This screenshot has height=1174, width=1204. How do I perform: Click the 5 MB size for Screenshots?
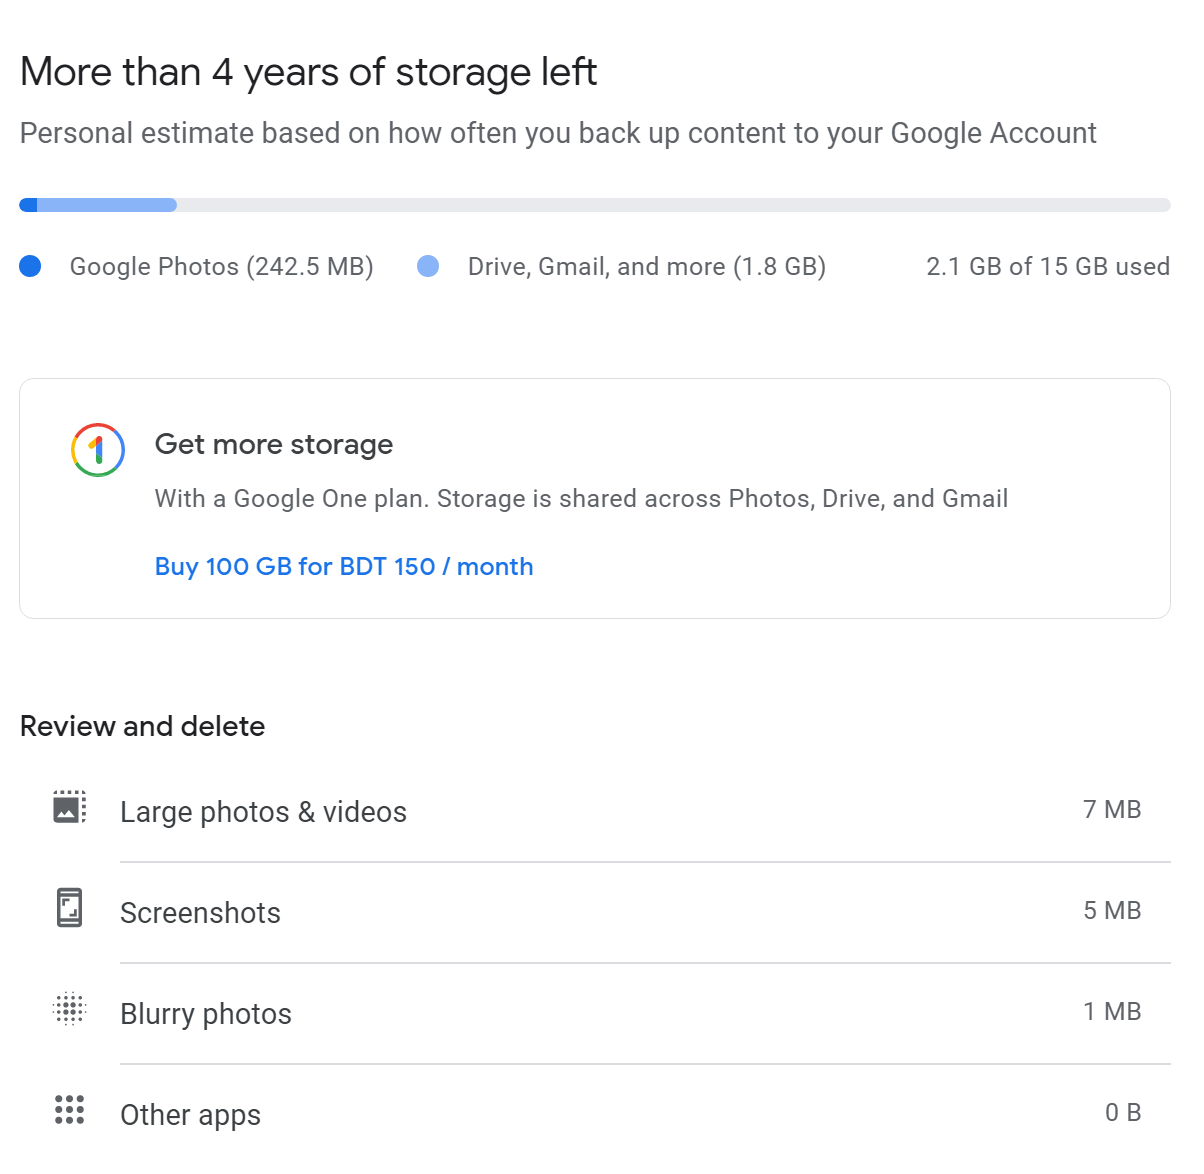point(1111,911)
